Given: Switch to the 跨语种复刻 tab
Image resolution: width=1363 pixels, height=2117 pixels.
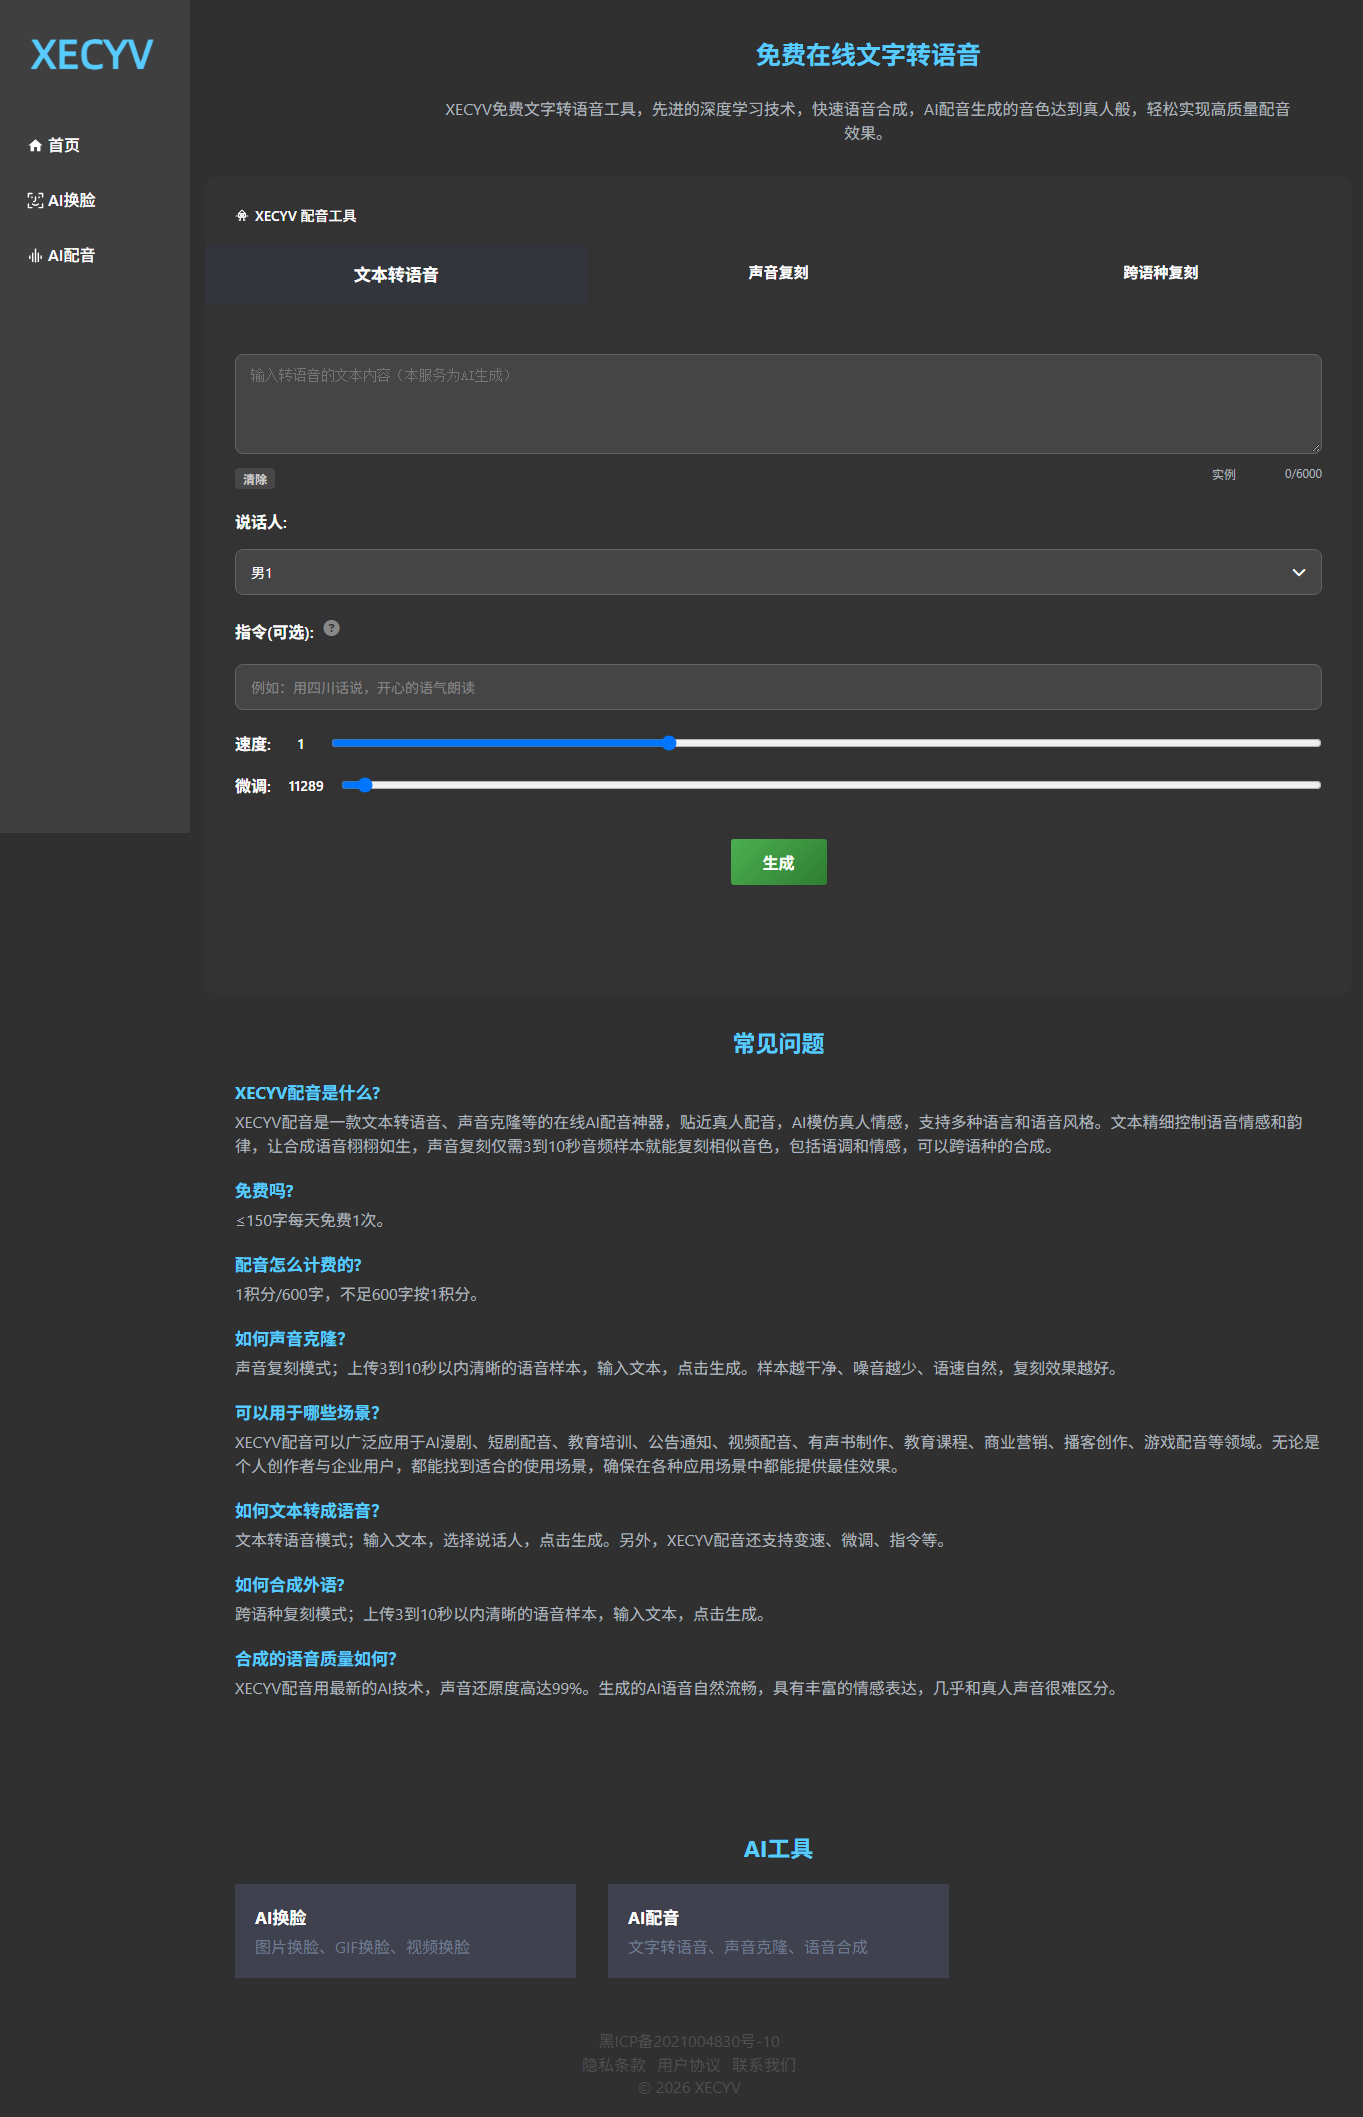Looking at the screenshot, I should (1160, 273).
